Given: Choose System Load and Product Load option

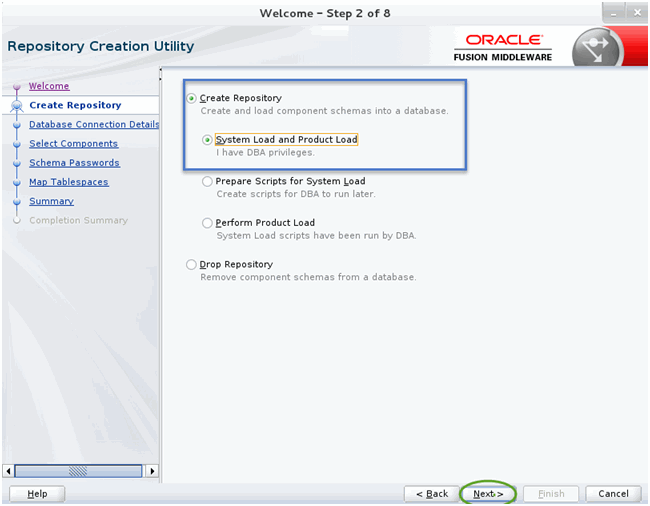Looking at the screenshot, I should tap(207, 140).
